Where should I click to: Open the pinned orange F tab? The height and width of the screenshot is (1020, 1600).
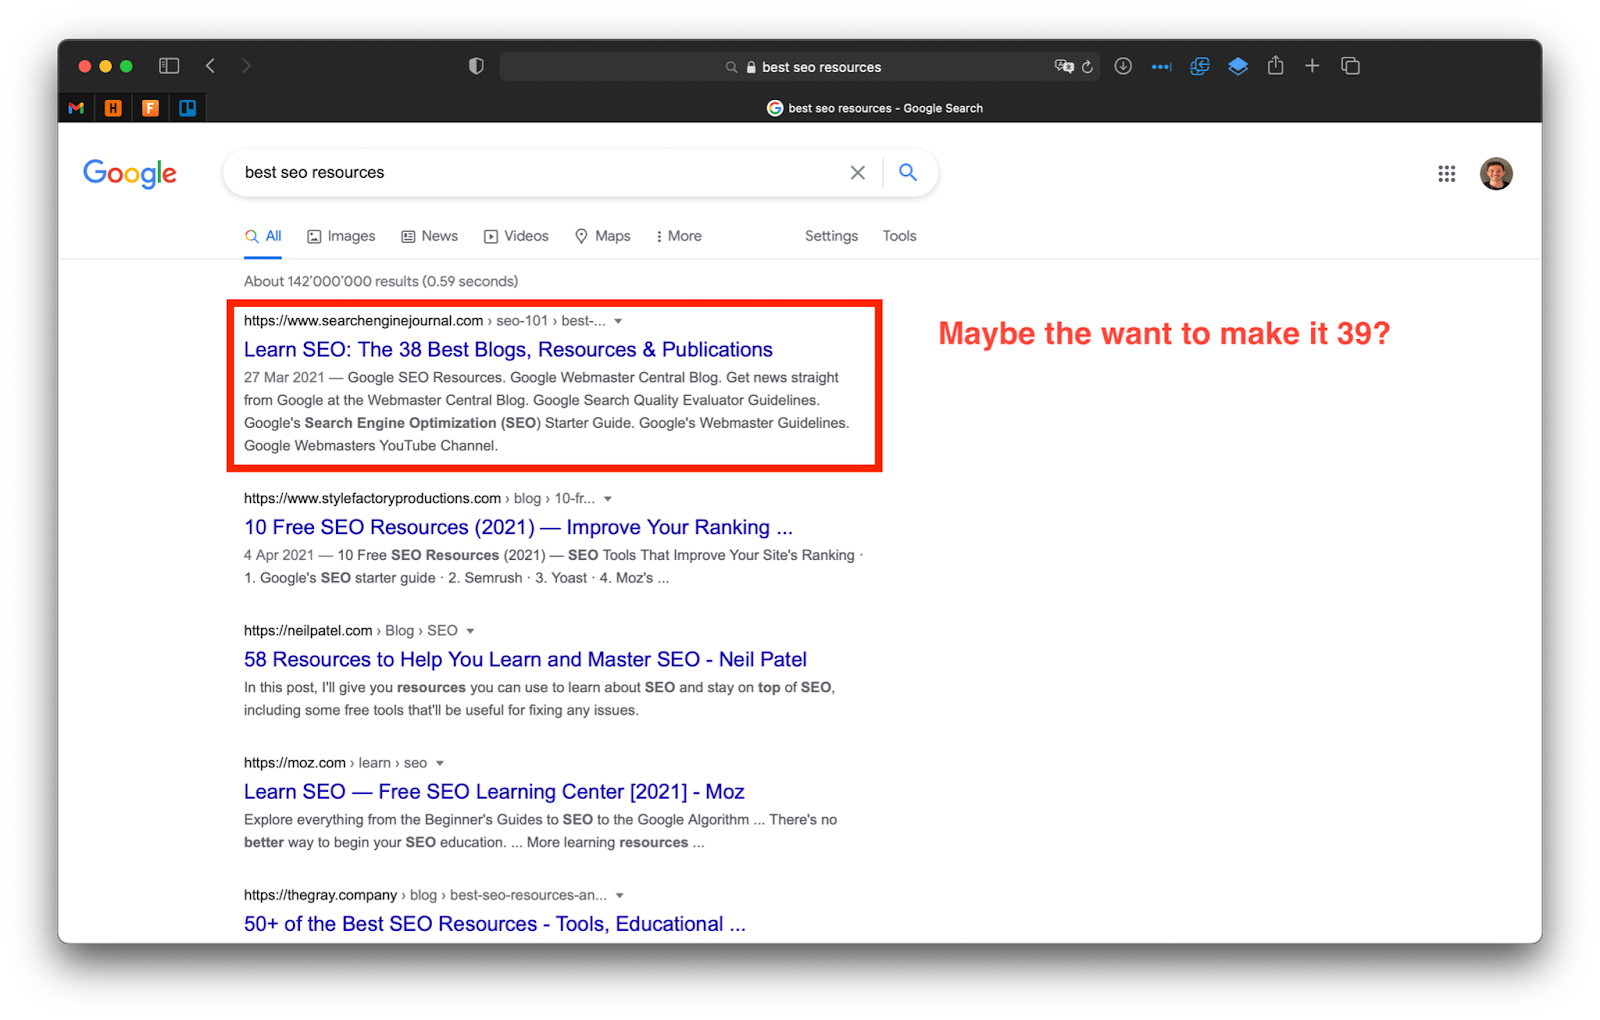[150, 108]
